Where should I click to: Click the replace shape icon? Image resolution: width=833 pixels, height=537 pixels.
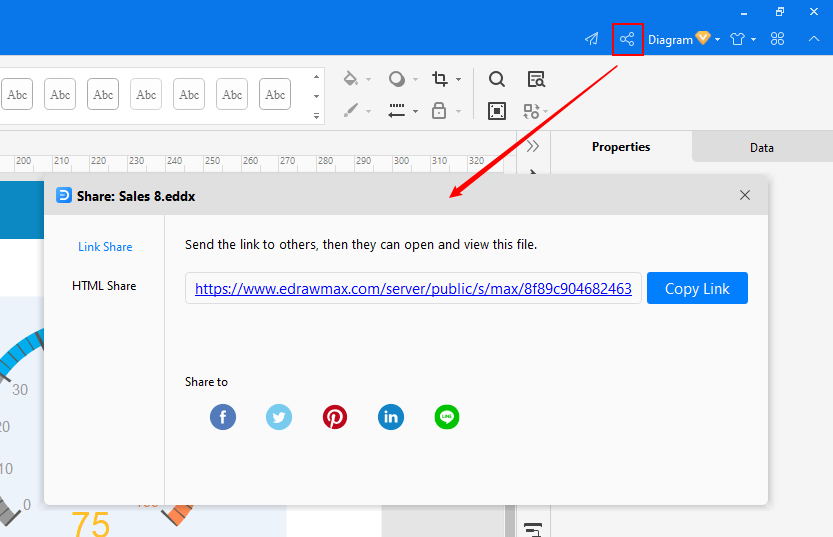[531, 111]
